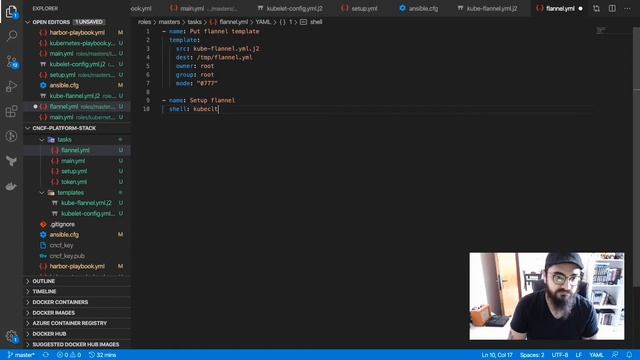Click the 'Setup flannel' text on line 9

click(212, 100)
